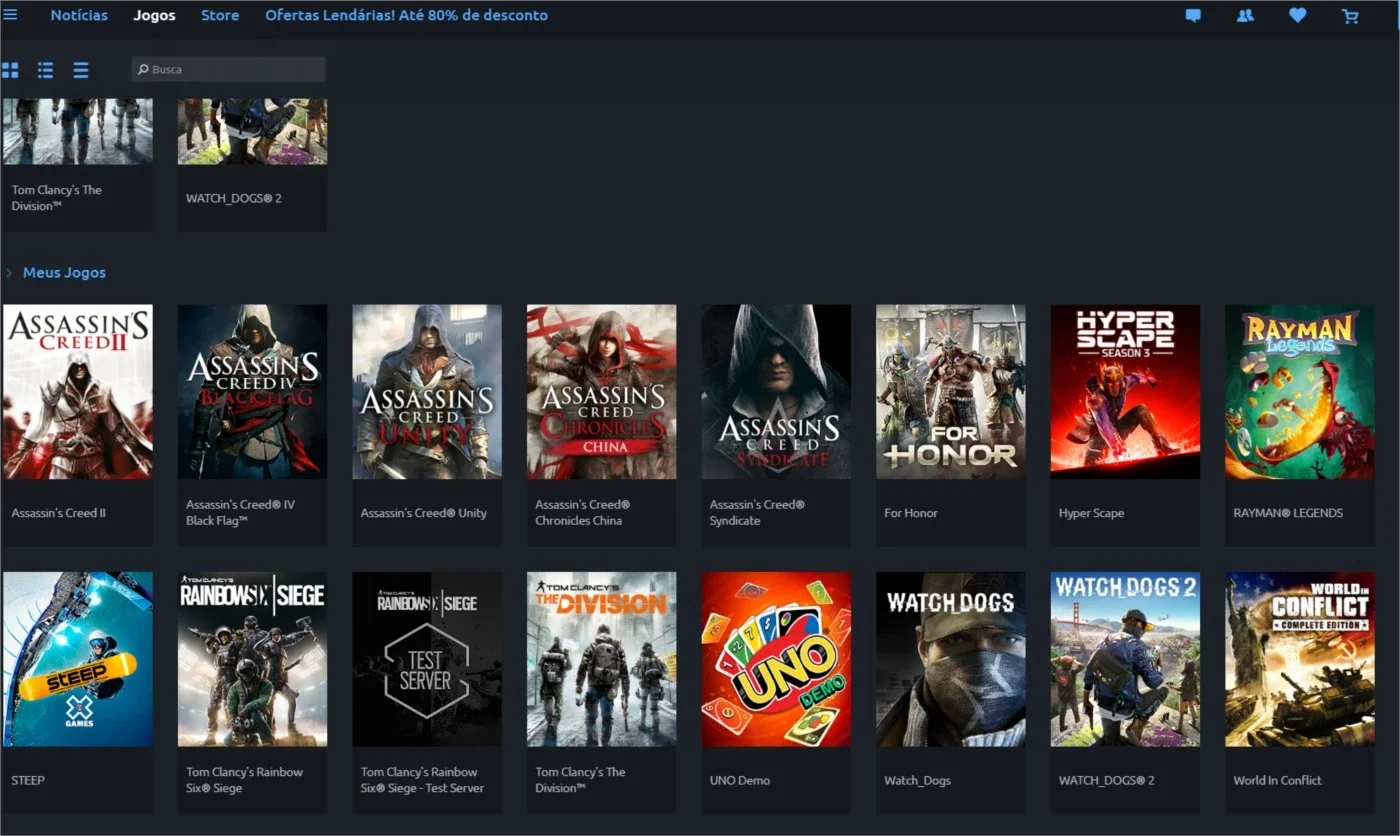Click "Tom Clancy's Rainbow Six® Siege" title

pyautogui.click(x=244, y=780)
